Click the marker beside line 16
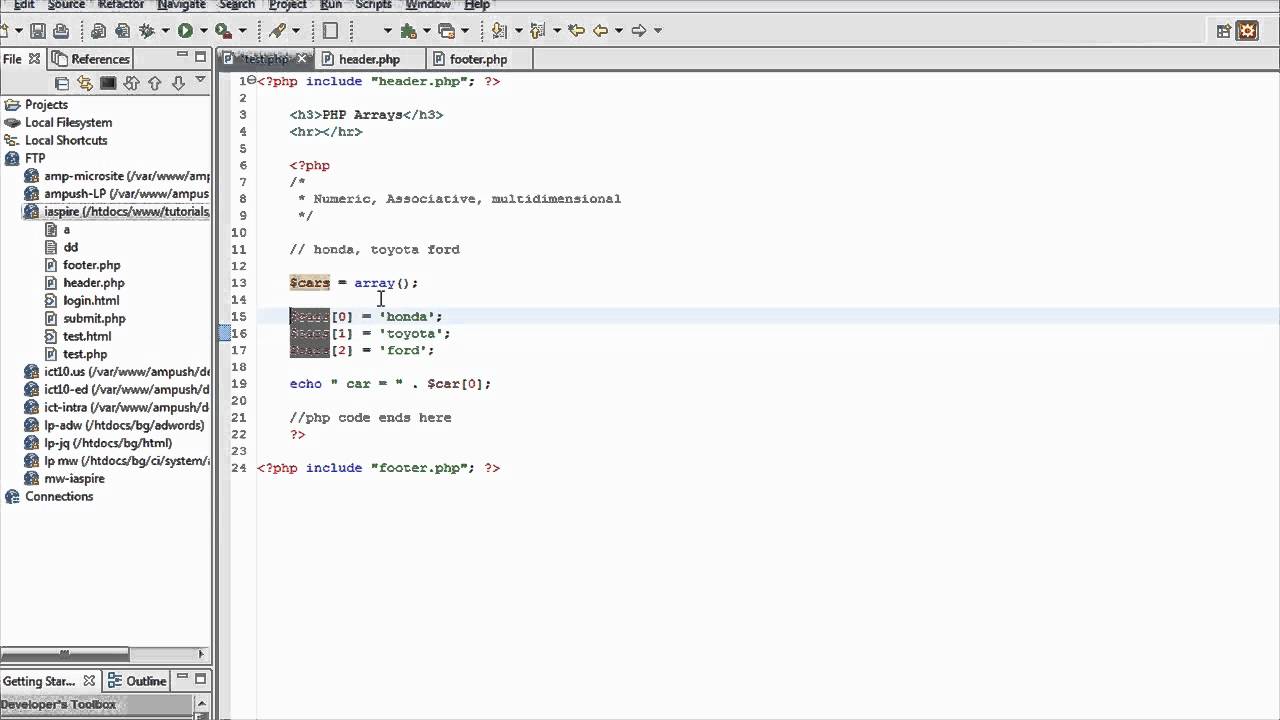 pyautogui.click(x=225, y=333)
